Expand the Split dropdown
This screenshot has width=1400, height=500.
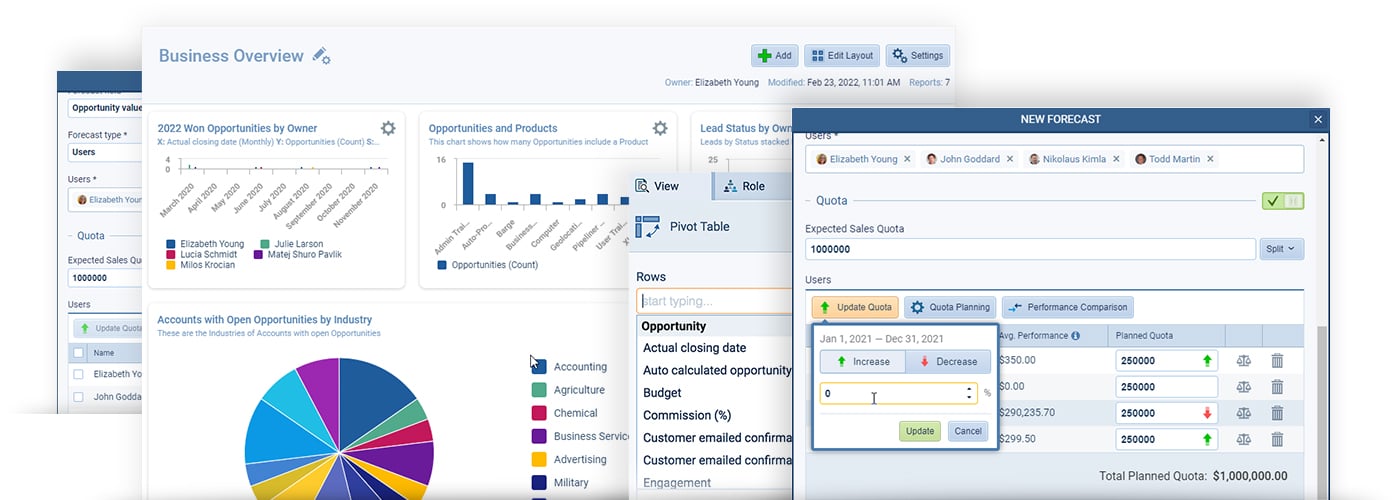click(1281, 249)
